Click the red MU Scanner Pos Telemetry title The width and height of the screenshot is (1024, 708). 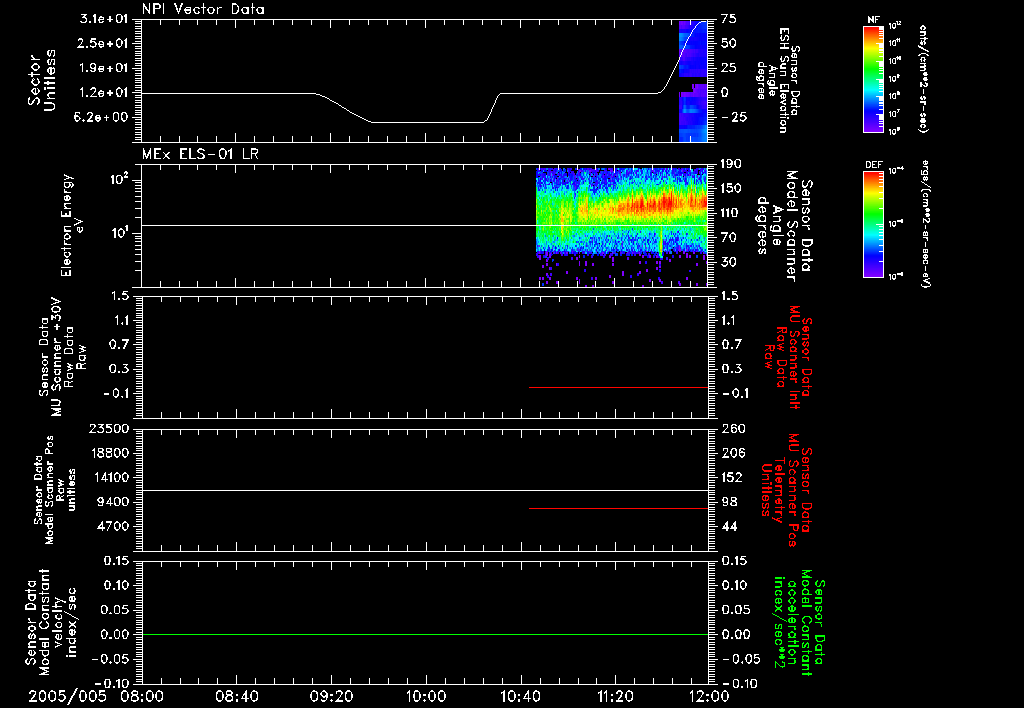click(x=786, y=490)
